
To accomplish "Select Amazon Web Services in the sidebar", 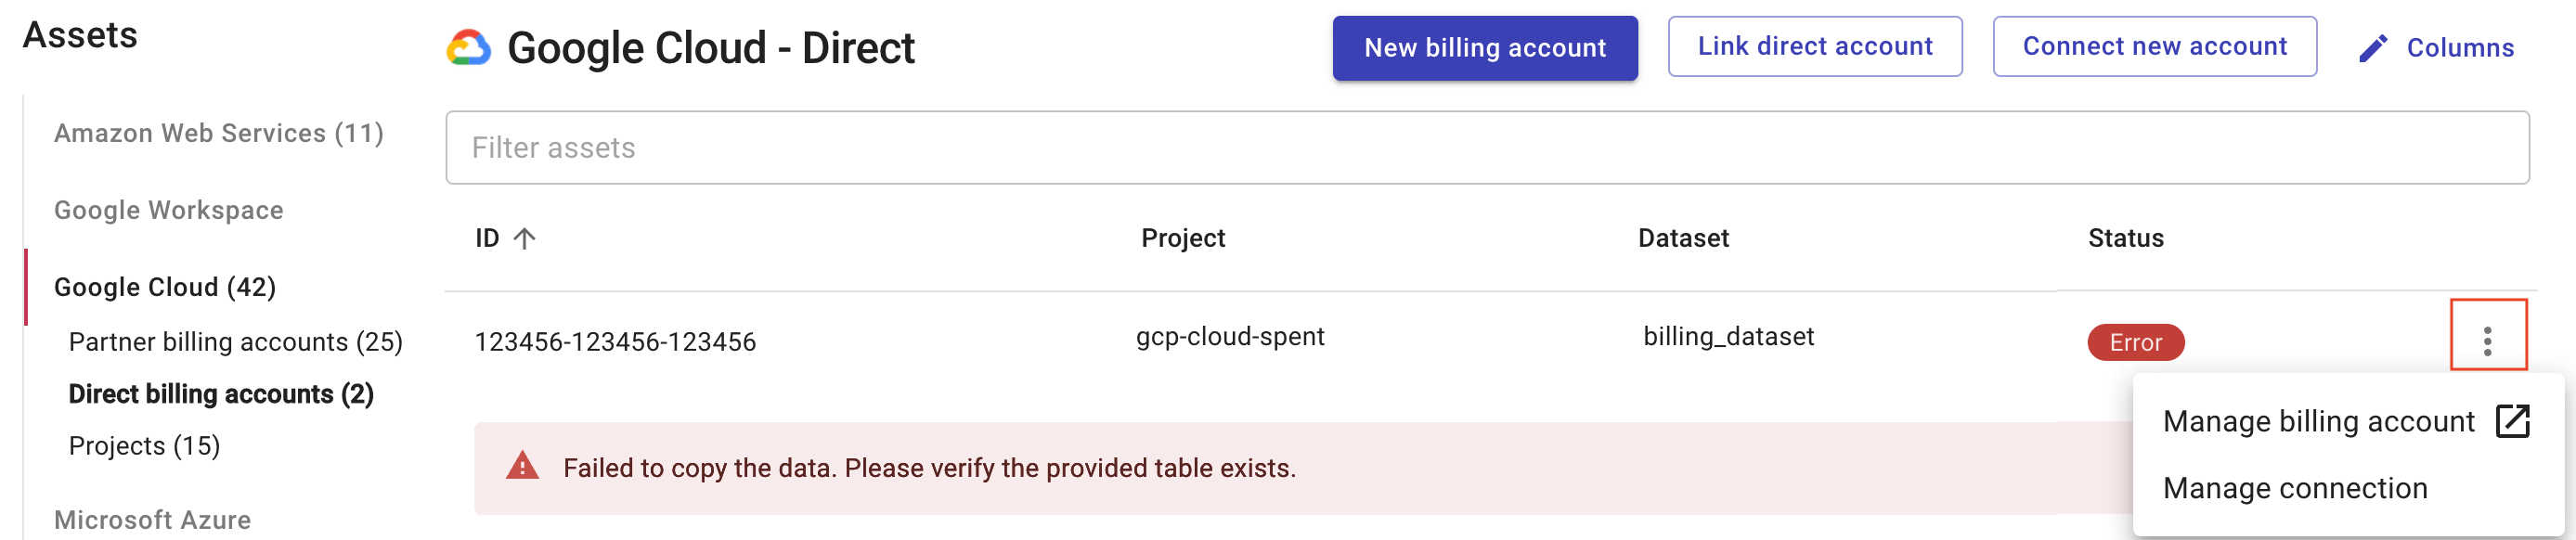I will click(218, 132).
